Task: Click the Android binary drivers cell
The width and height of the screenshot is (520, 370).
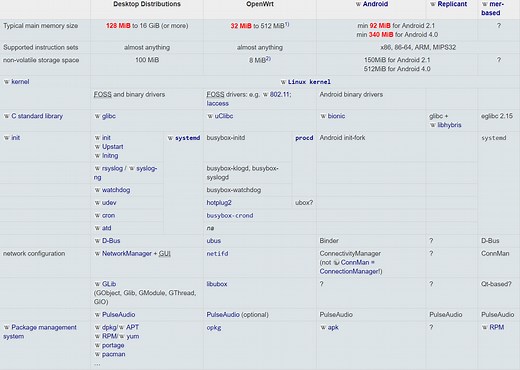Action: pos(351,94)
